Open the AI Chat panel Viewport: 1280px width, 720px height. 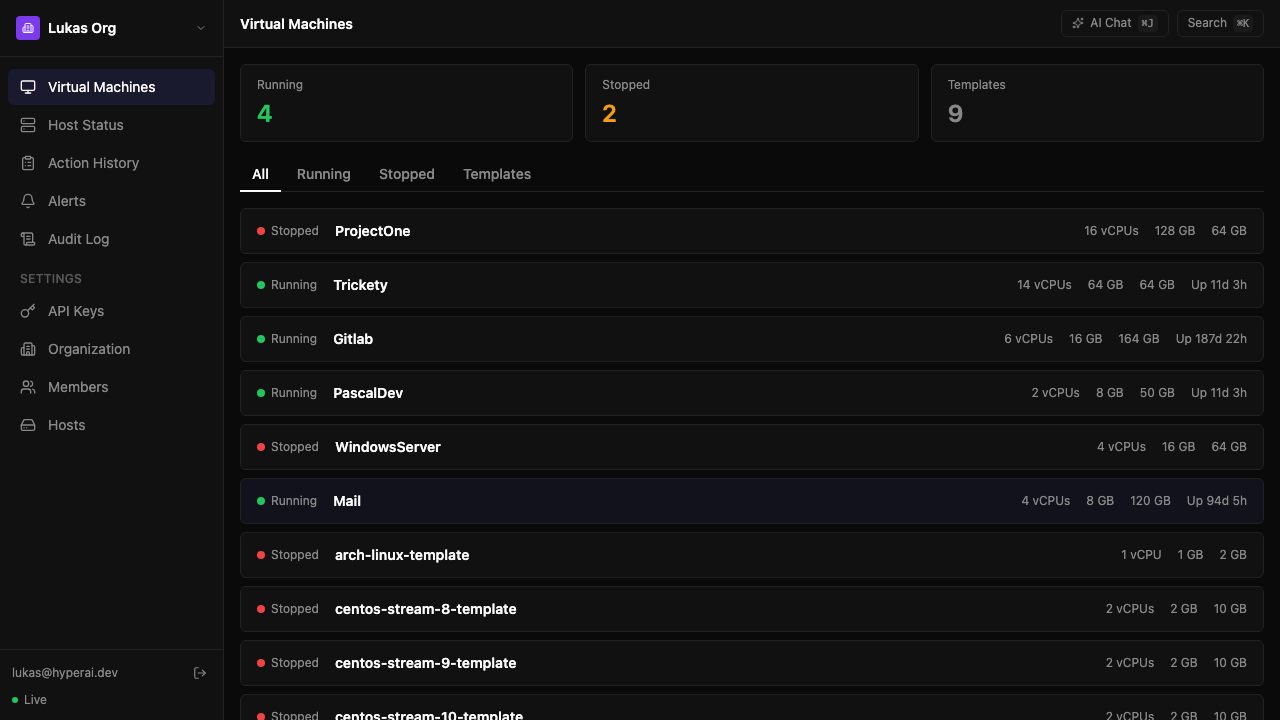click(x=1114, y=22)
